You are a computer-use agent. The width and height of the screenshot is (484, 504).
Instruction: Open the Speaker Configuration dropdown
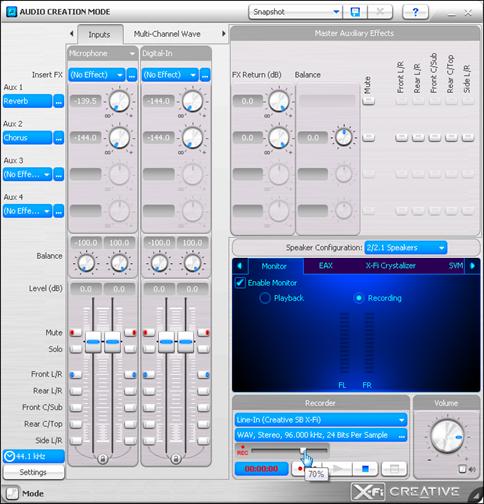406,248
